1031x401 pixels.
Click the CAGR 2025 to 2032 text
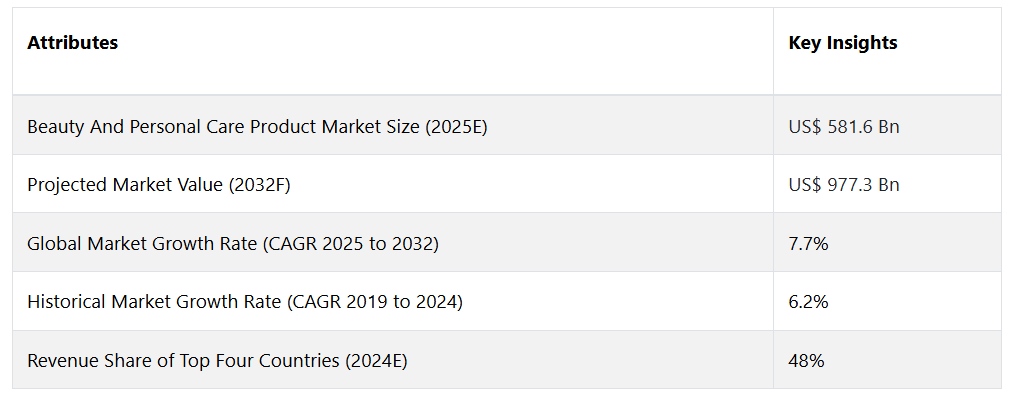350,244
